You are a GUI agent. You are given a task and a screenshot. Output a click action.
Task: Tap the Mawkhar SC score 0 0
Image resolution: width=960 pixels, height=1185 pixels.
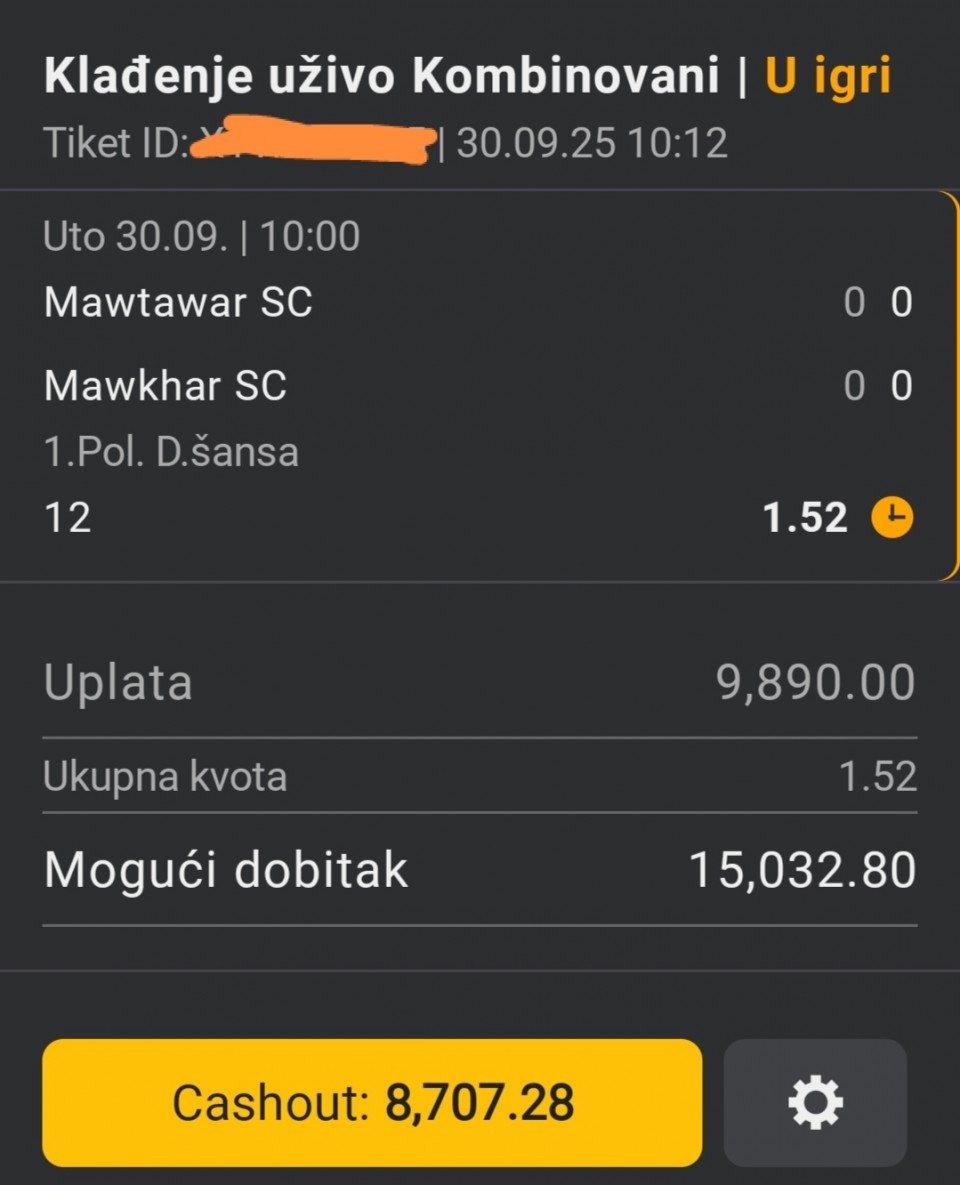pyautogui.click(x=878, y=385)
